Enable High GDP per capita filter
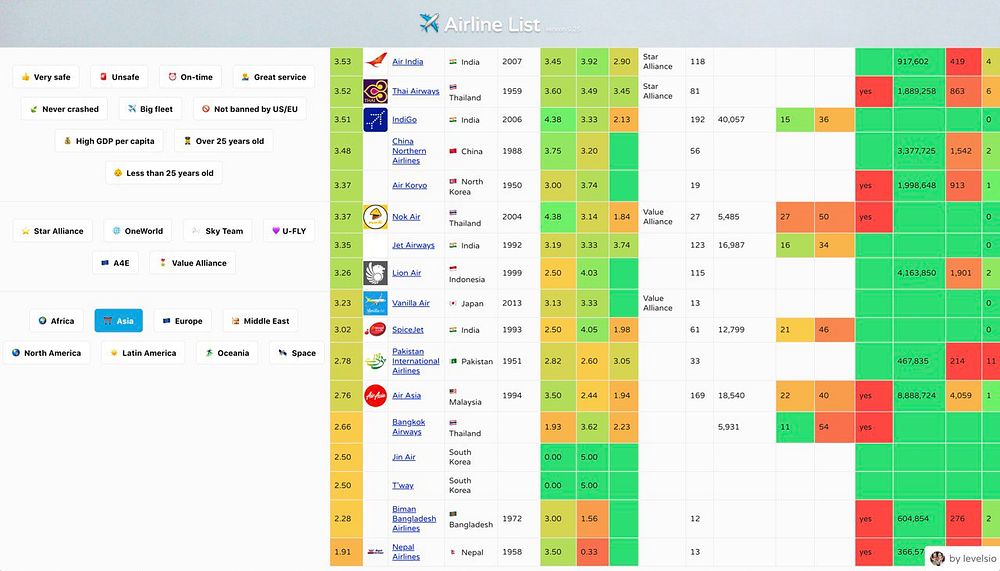 pyautogui.click(x=108, y=140)
